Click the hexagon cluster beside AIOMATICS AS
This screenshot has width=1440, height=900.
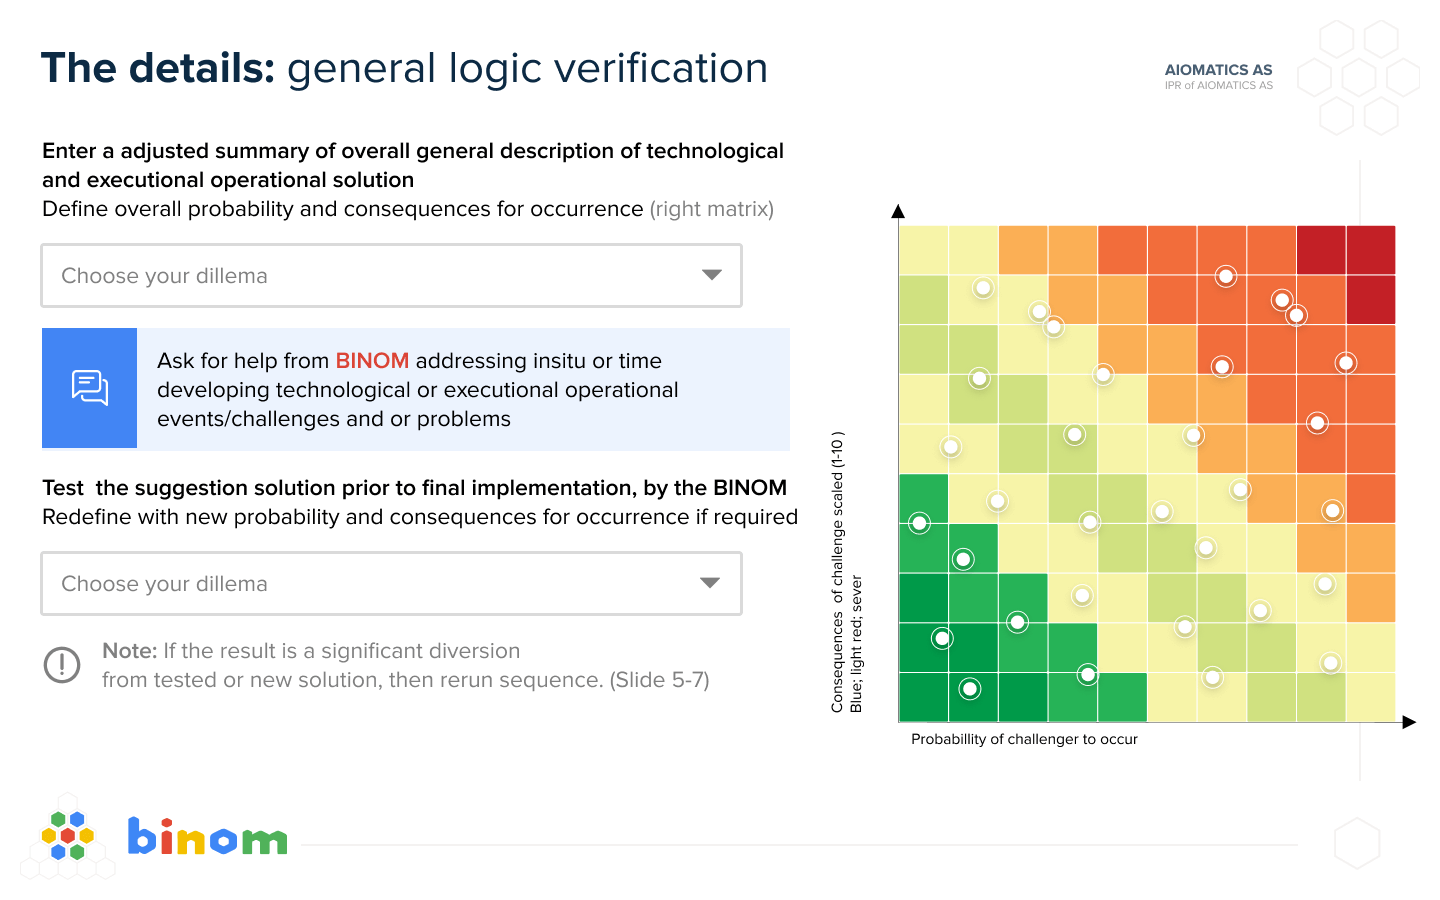pos(1359,77)
